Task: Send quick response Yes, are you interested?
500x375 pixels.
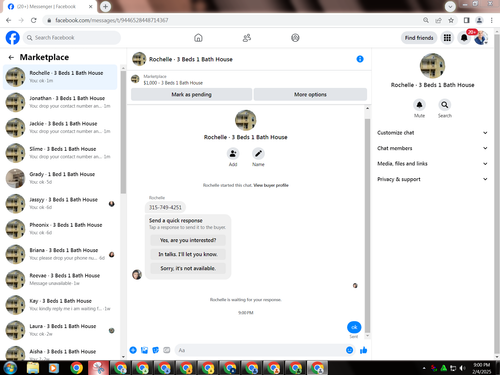Action: tap(188, 240)
